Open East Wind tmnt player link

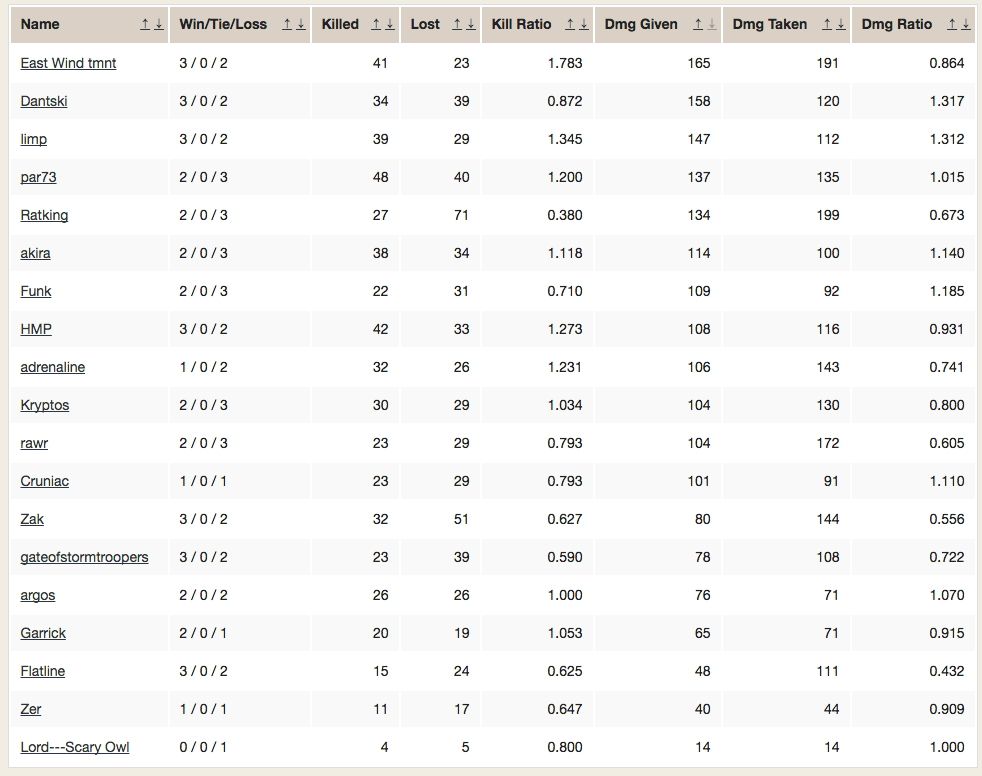tap(68, 63)
